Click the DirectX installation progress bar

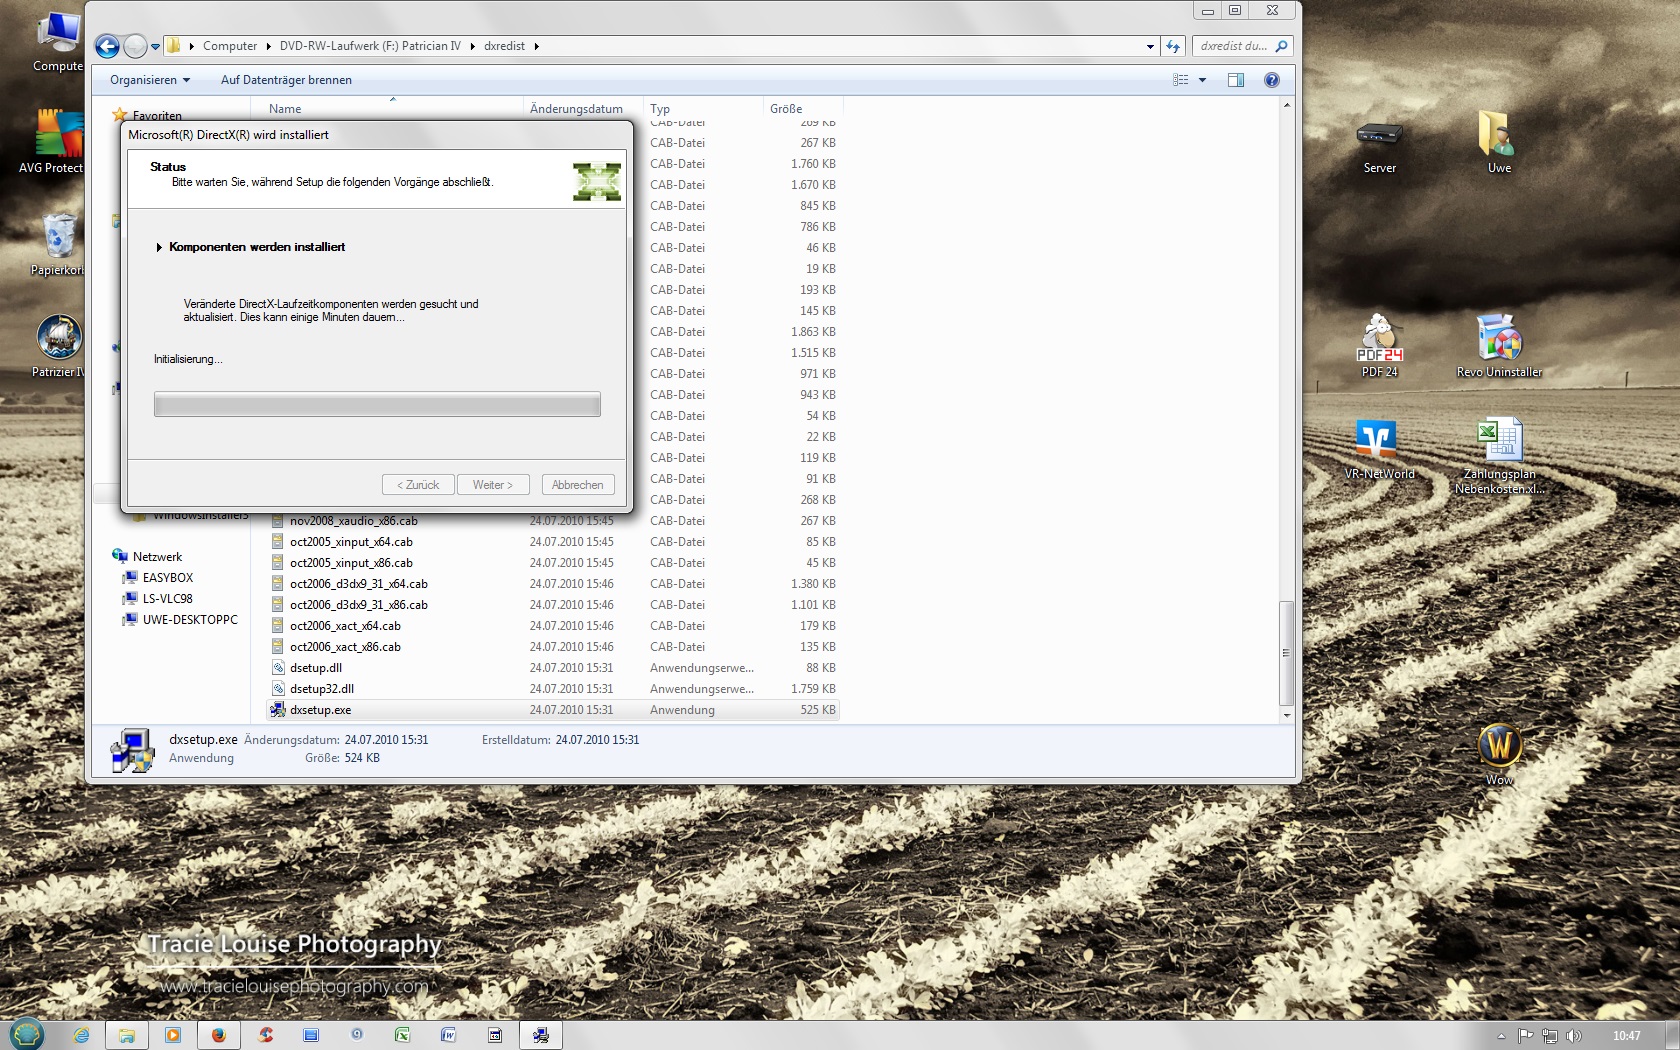coord(377,404)
